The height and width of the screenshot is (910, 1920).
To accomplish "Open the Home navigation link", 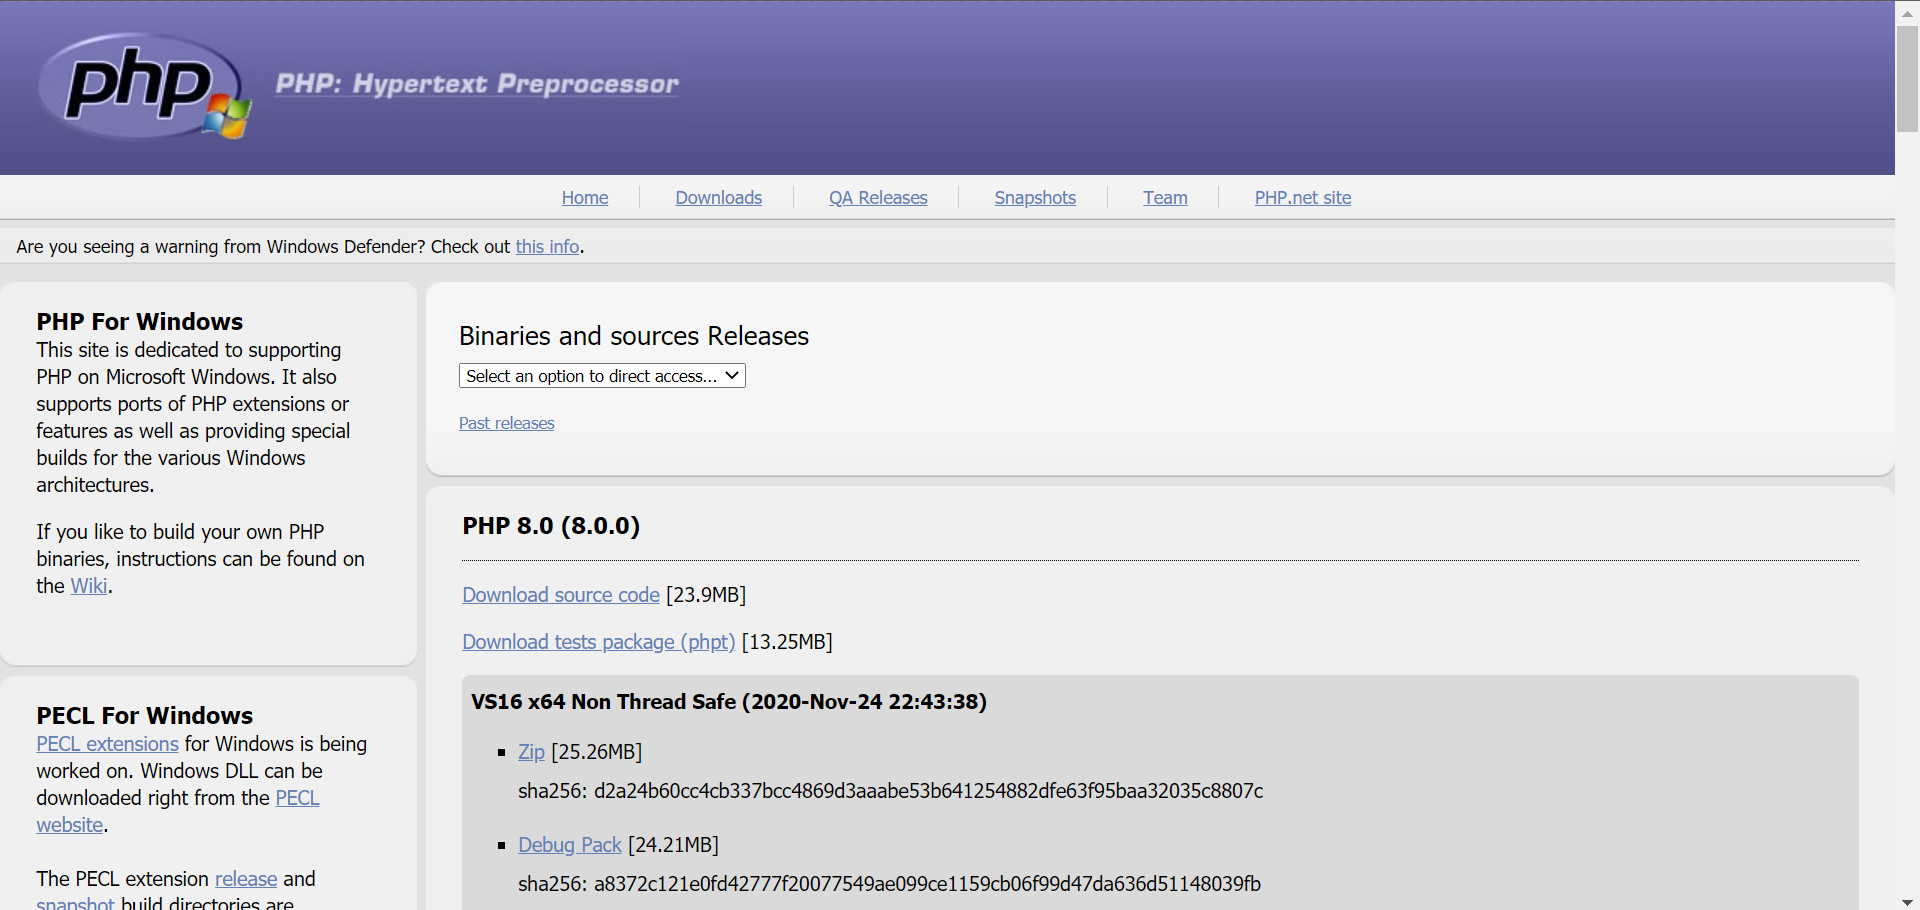I will tap(585, 198).
